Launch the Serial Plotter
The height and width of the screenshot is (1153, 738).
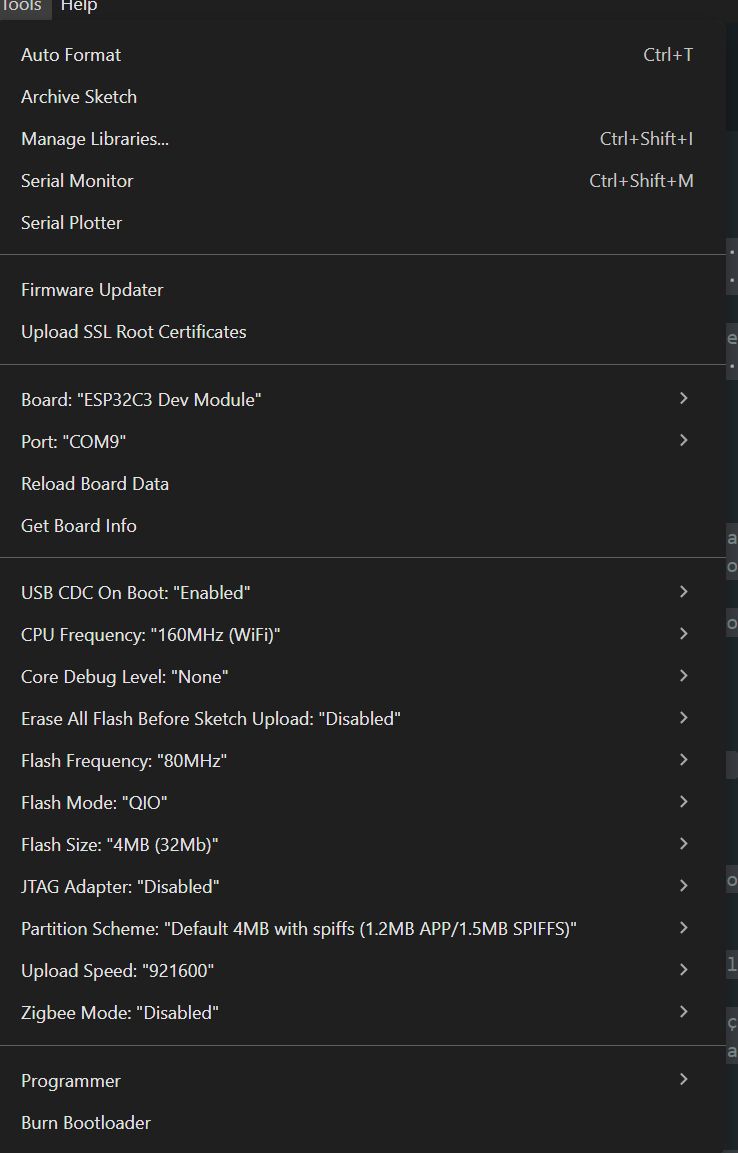(71, 223)
